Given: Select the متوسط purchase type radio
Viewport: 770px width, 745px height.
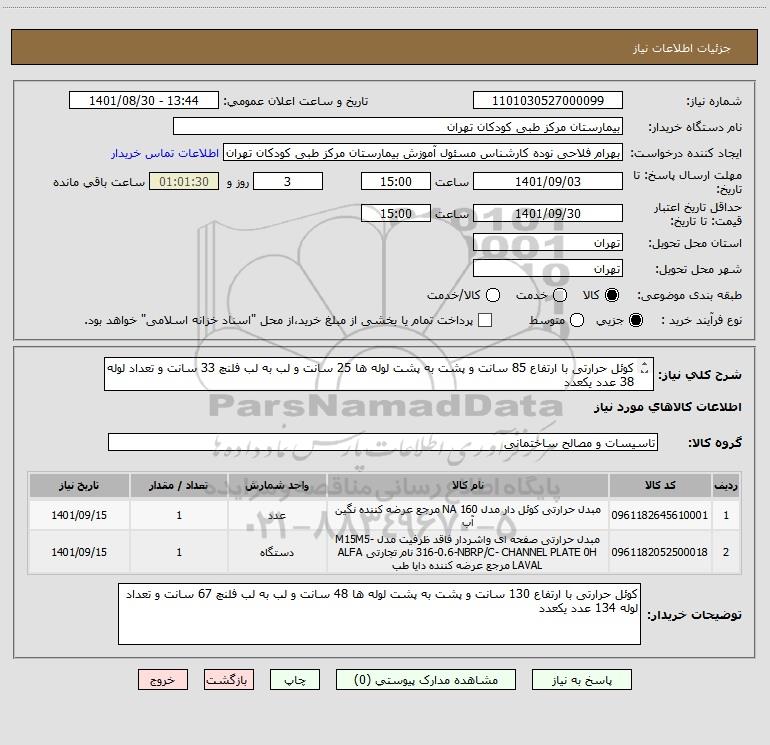Looking at the screenshot, I should pos(577,320).
